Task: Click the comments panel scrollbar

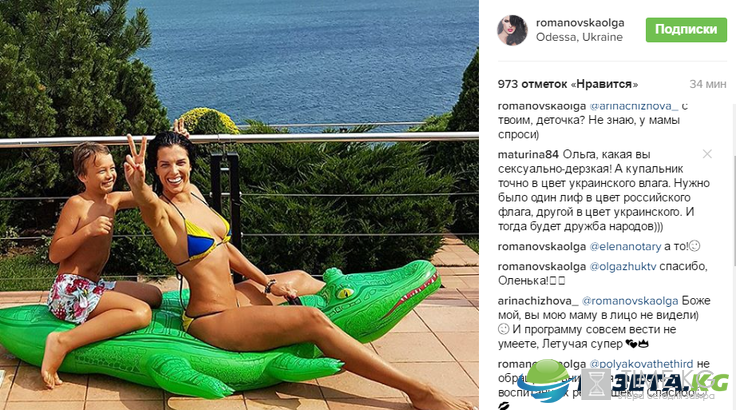Action: coord(733,207)
